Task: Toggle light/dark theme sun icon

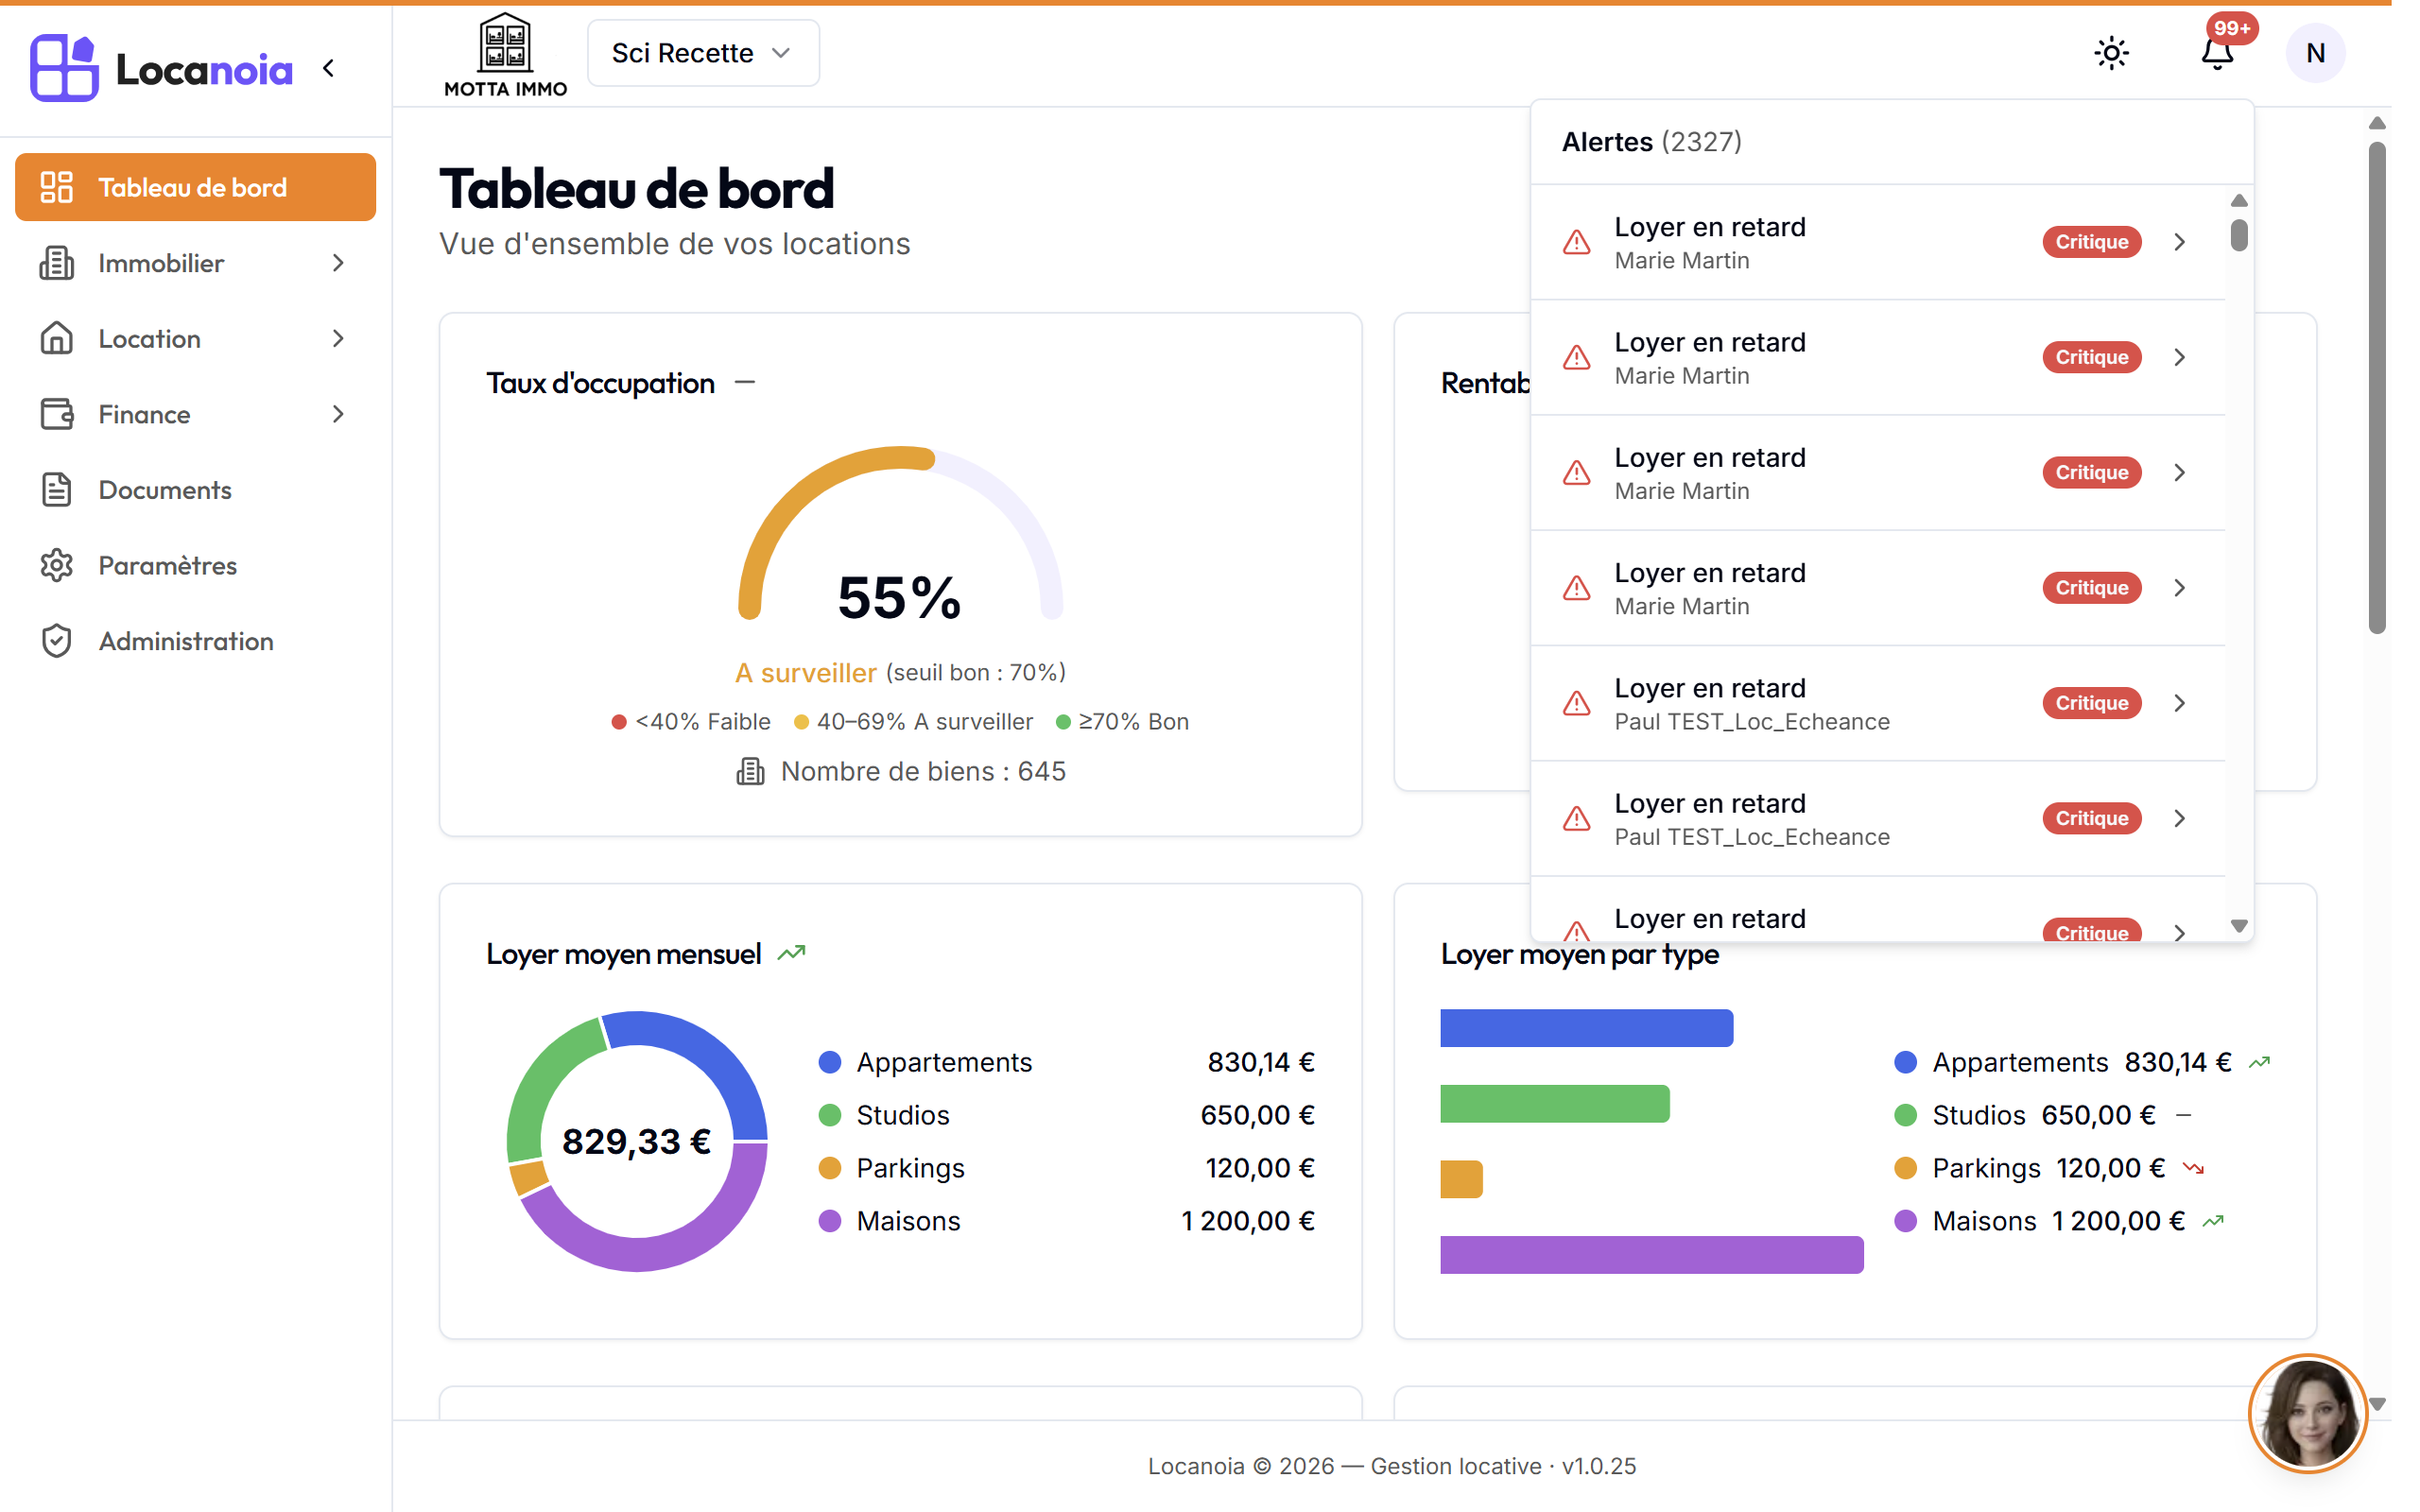Action: pyautogui.click(x=2111, y=53)
